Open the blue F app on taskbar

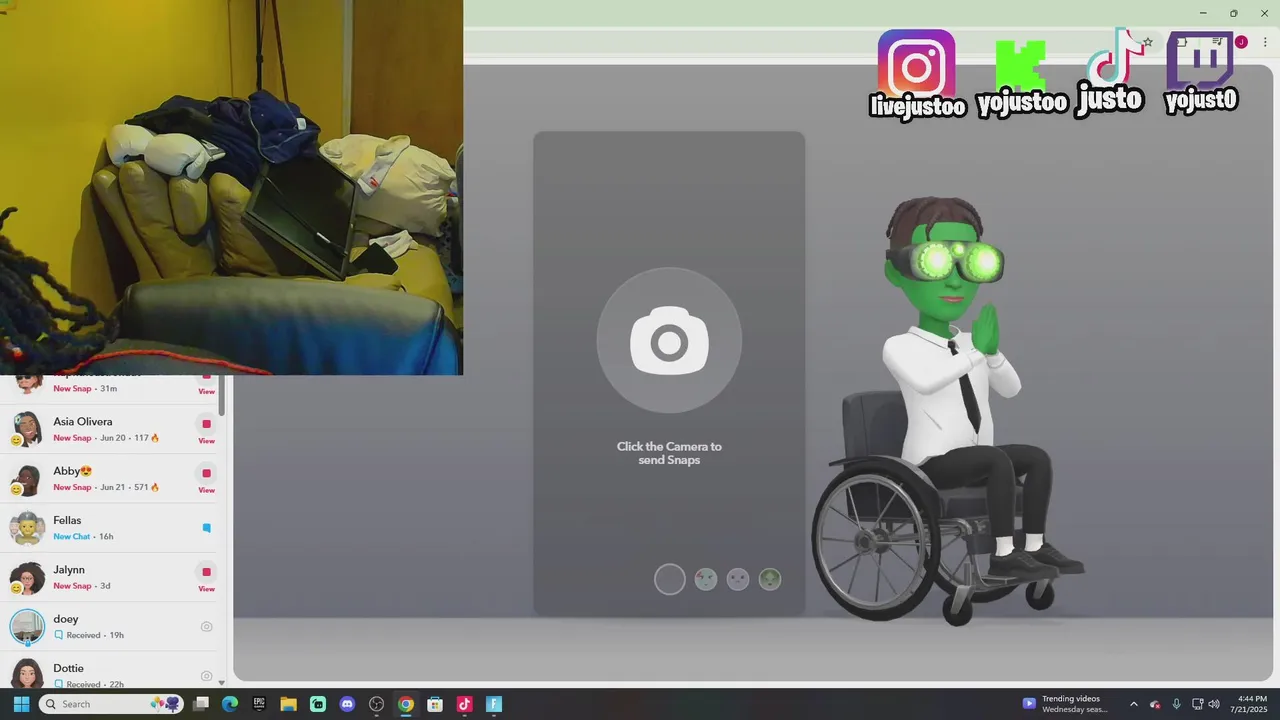tap(493, 704)
